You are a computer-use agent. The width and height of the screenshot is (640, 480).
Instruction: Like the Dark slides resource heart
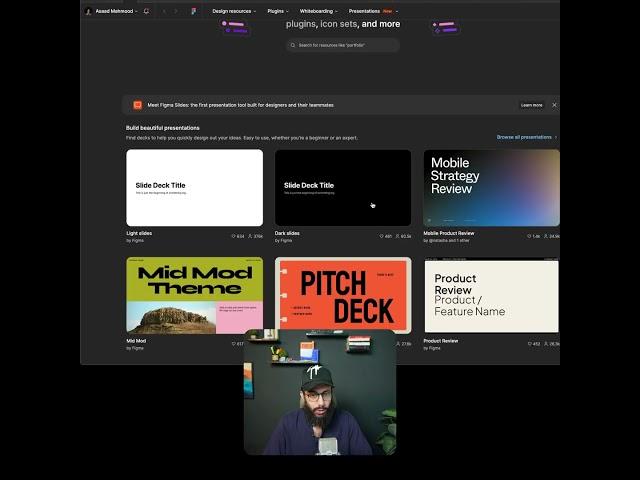click(382, 236)
